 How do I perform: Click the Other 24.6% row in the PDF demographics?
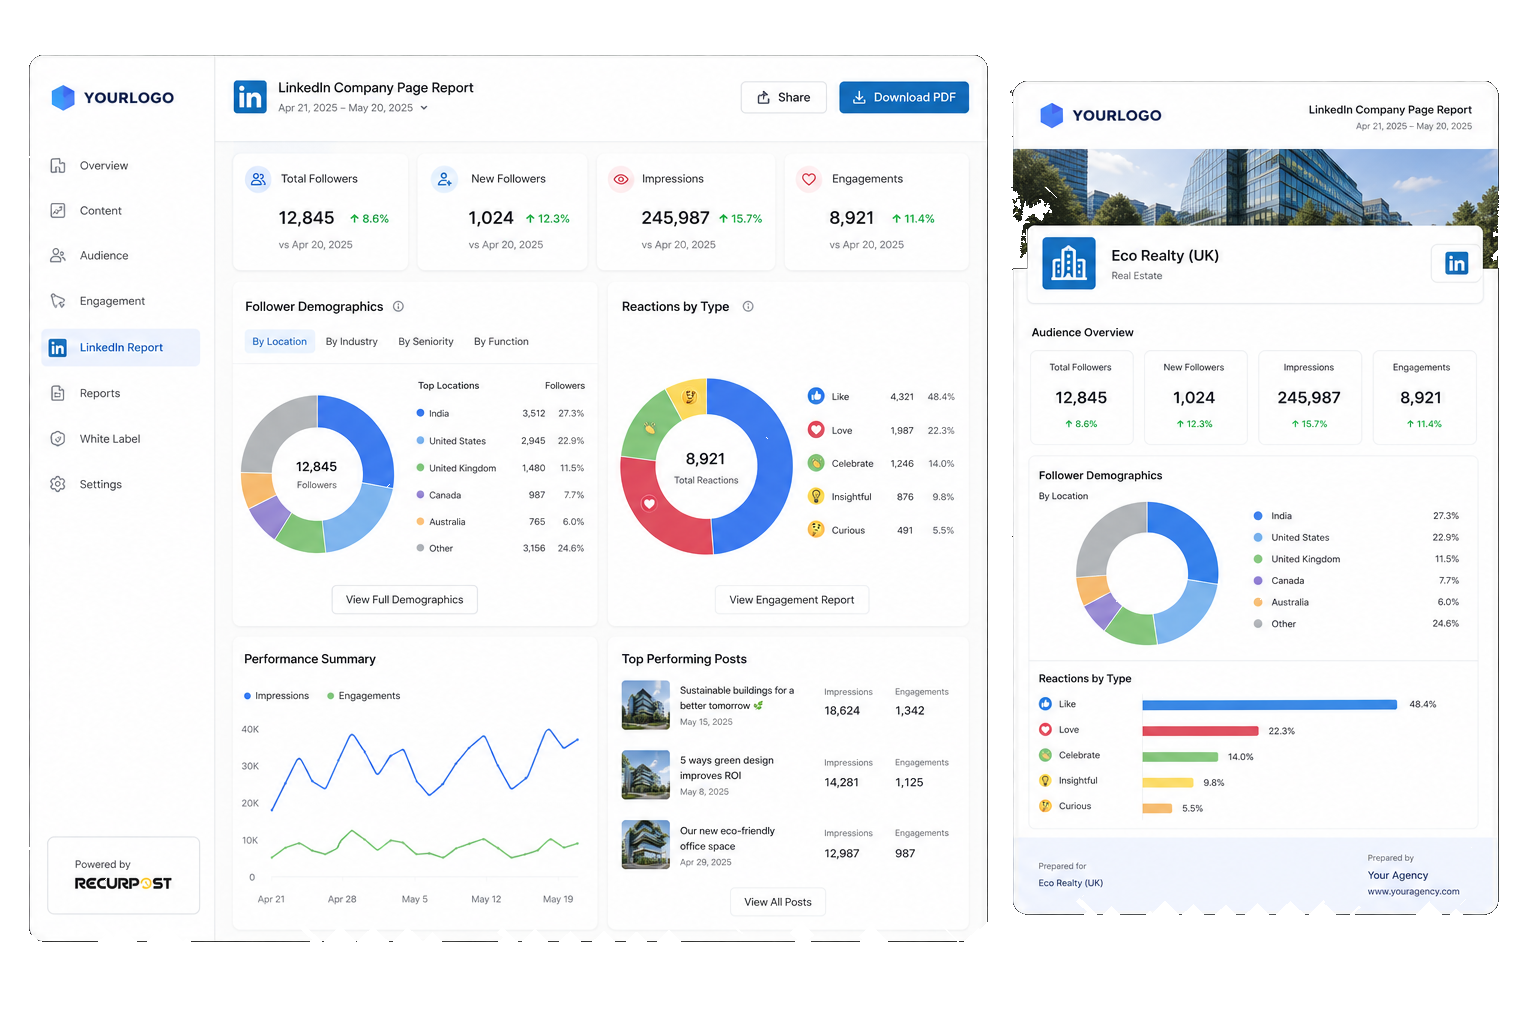[x=1356, y=624]
